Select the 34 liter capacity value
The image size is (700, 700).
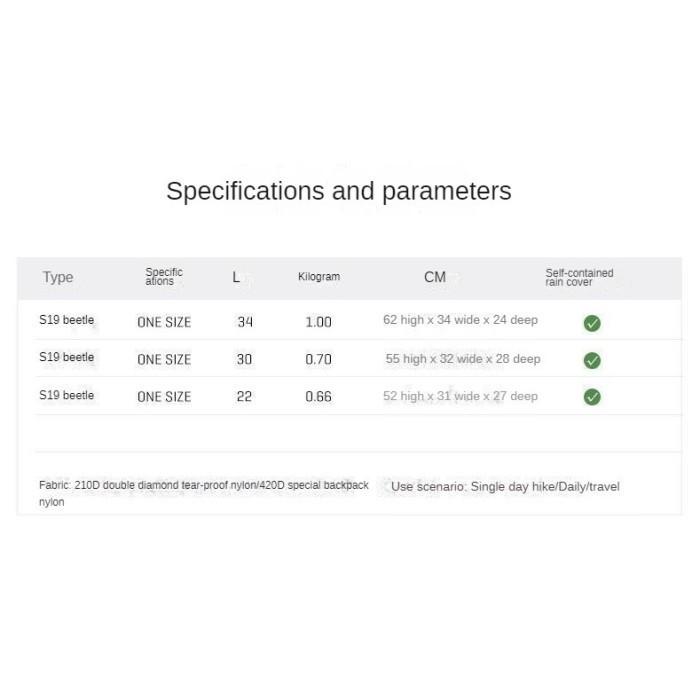tap(245, 322)
